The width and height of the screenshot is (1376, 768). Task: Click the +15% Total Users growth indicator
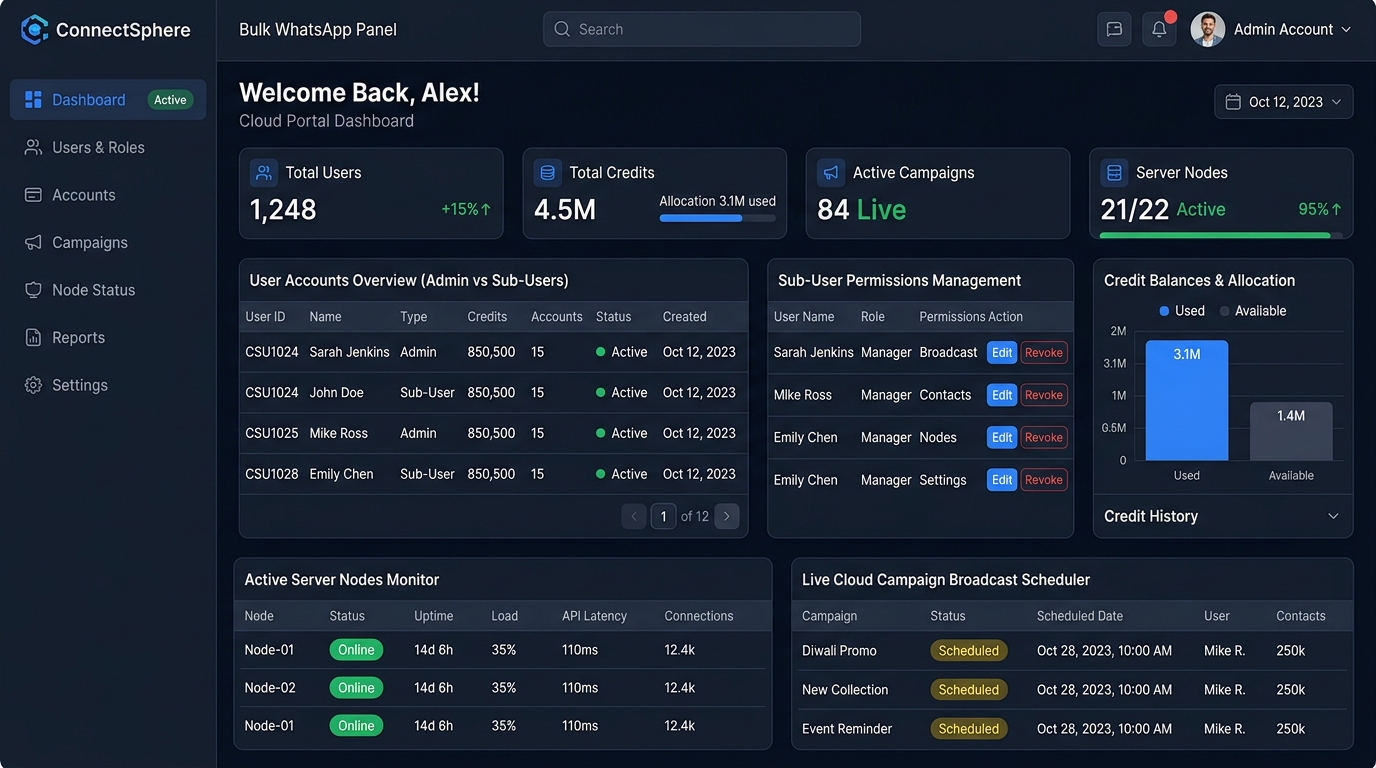coord(466,210)
